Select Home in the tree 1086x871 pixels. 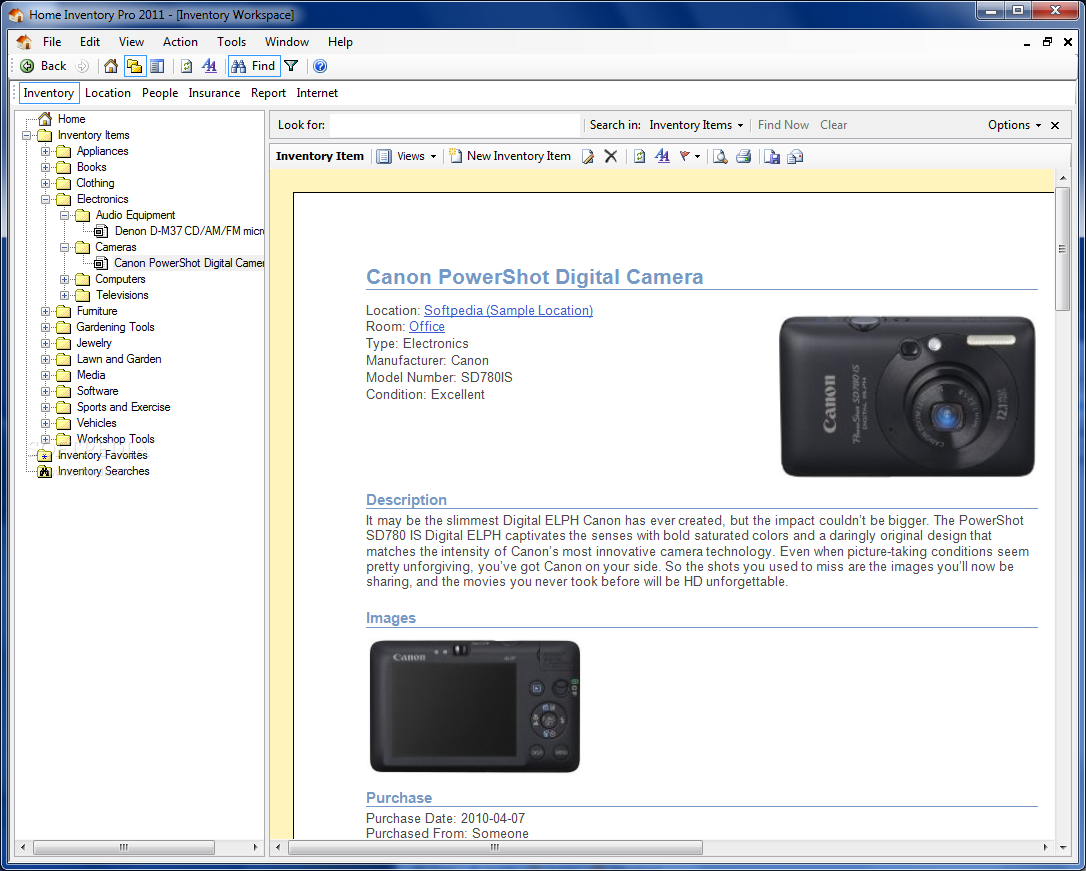71,119
